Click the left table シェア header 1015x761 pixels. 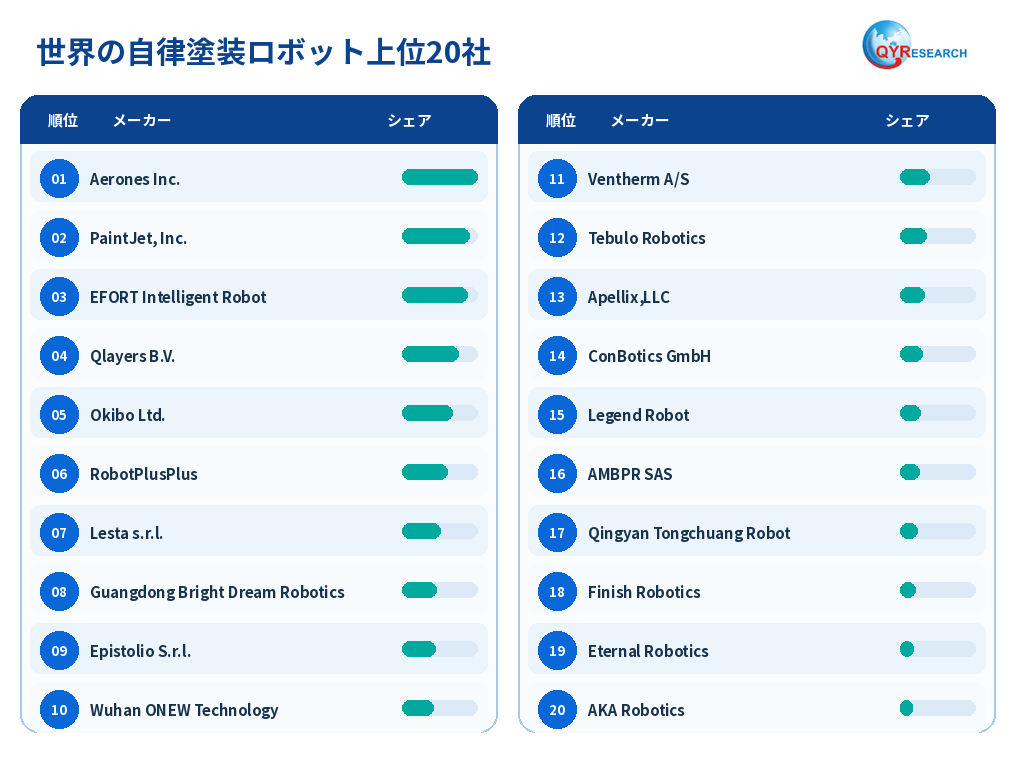pos(409,120)
